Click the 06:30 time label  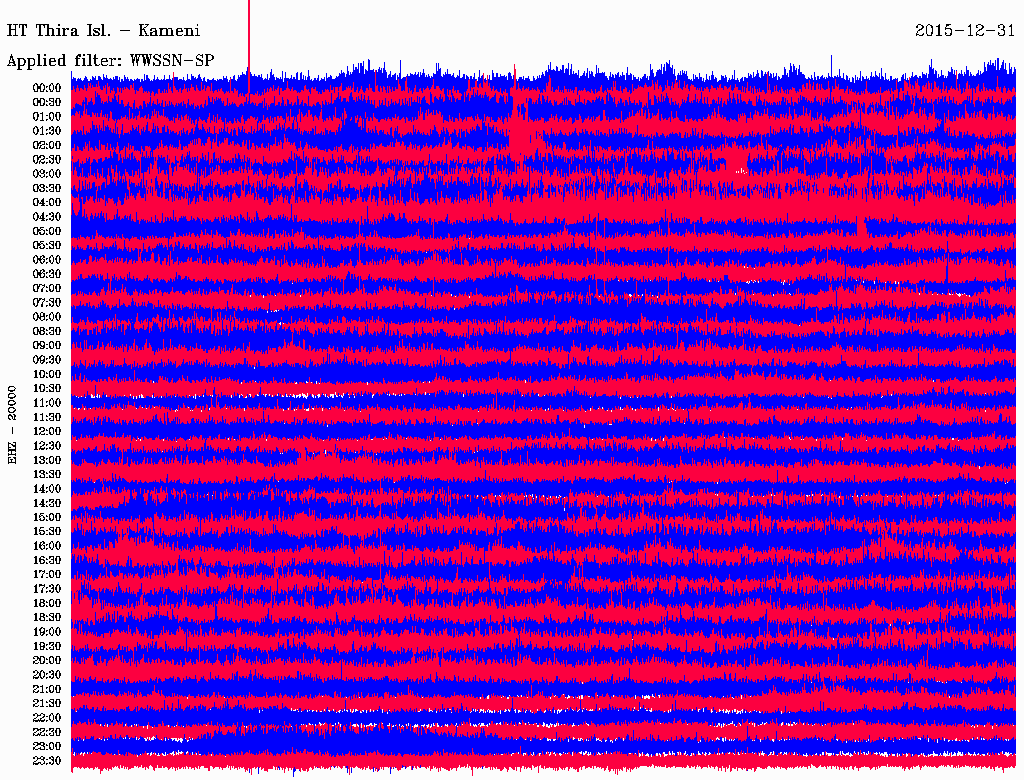47,274
